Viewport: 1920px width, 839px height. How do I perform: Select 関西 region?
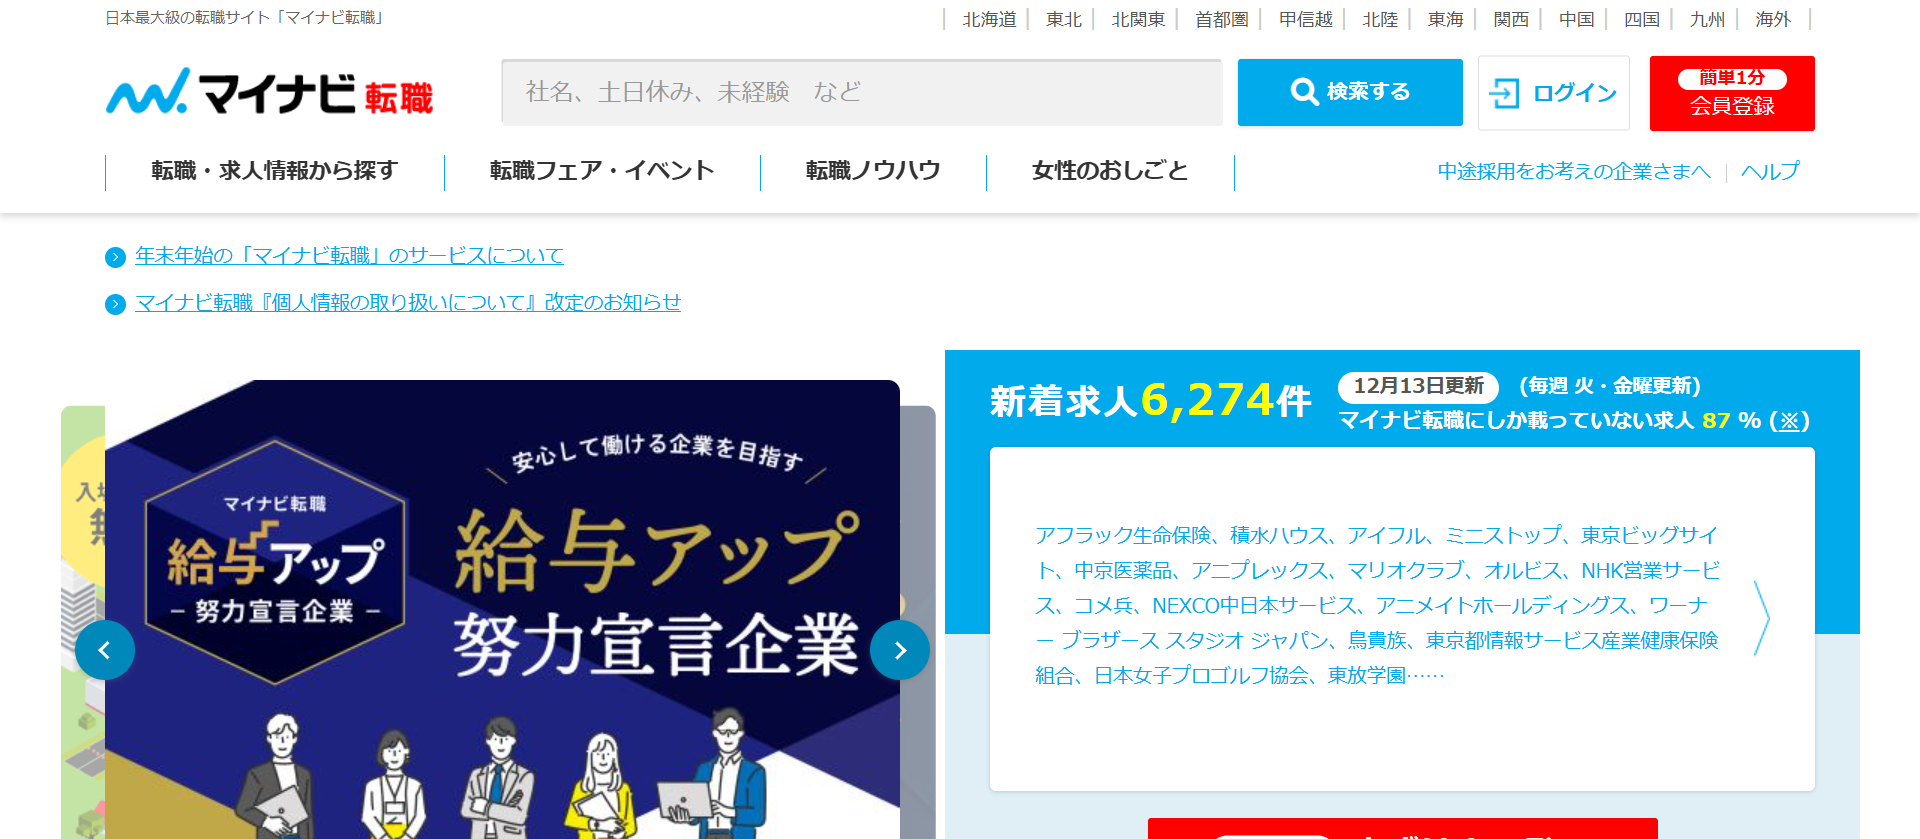(1511, 19)
